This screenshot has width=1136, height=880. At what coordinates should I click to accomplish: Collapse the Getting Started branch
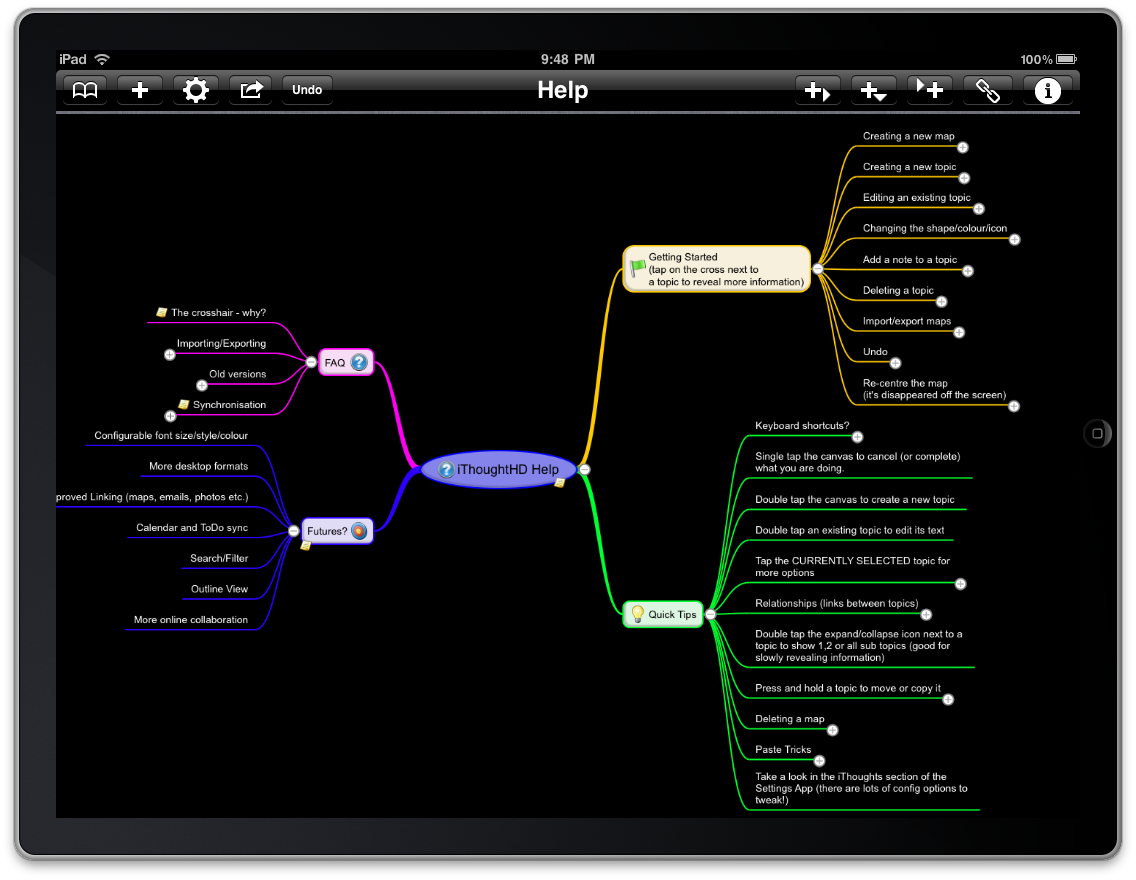(818, 269)
